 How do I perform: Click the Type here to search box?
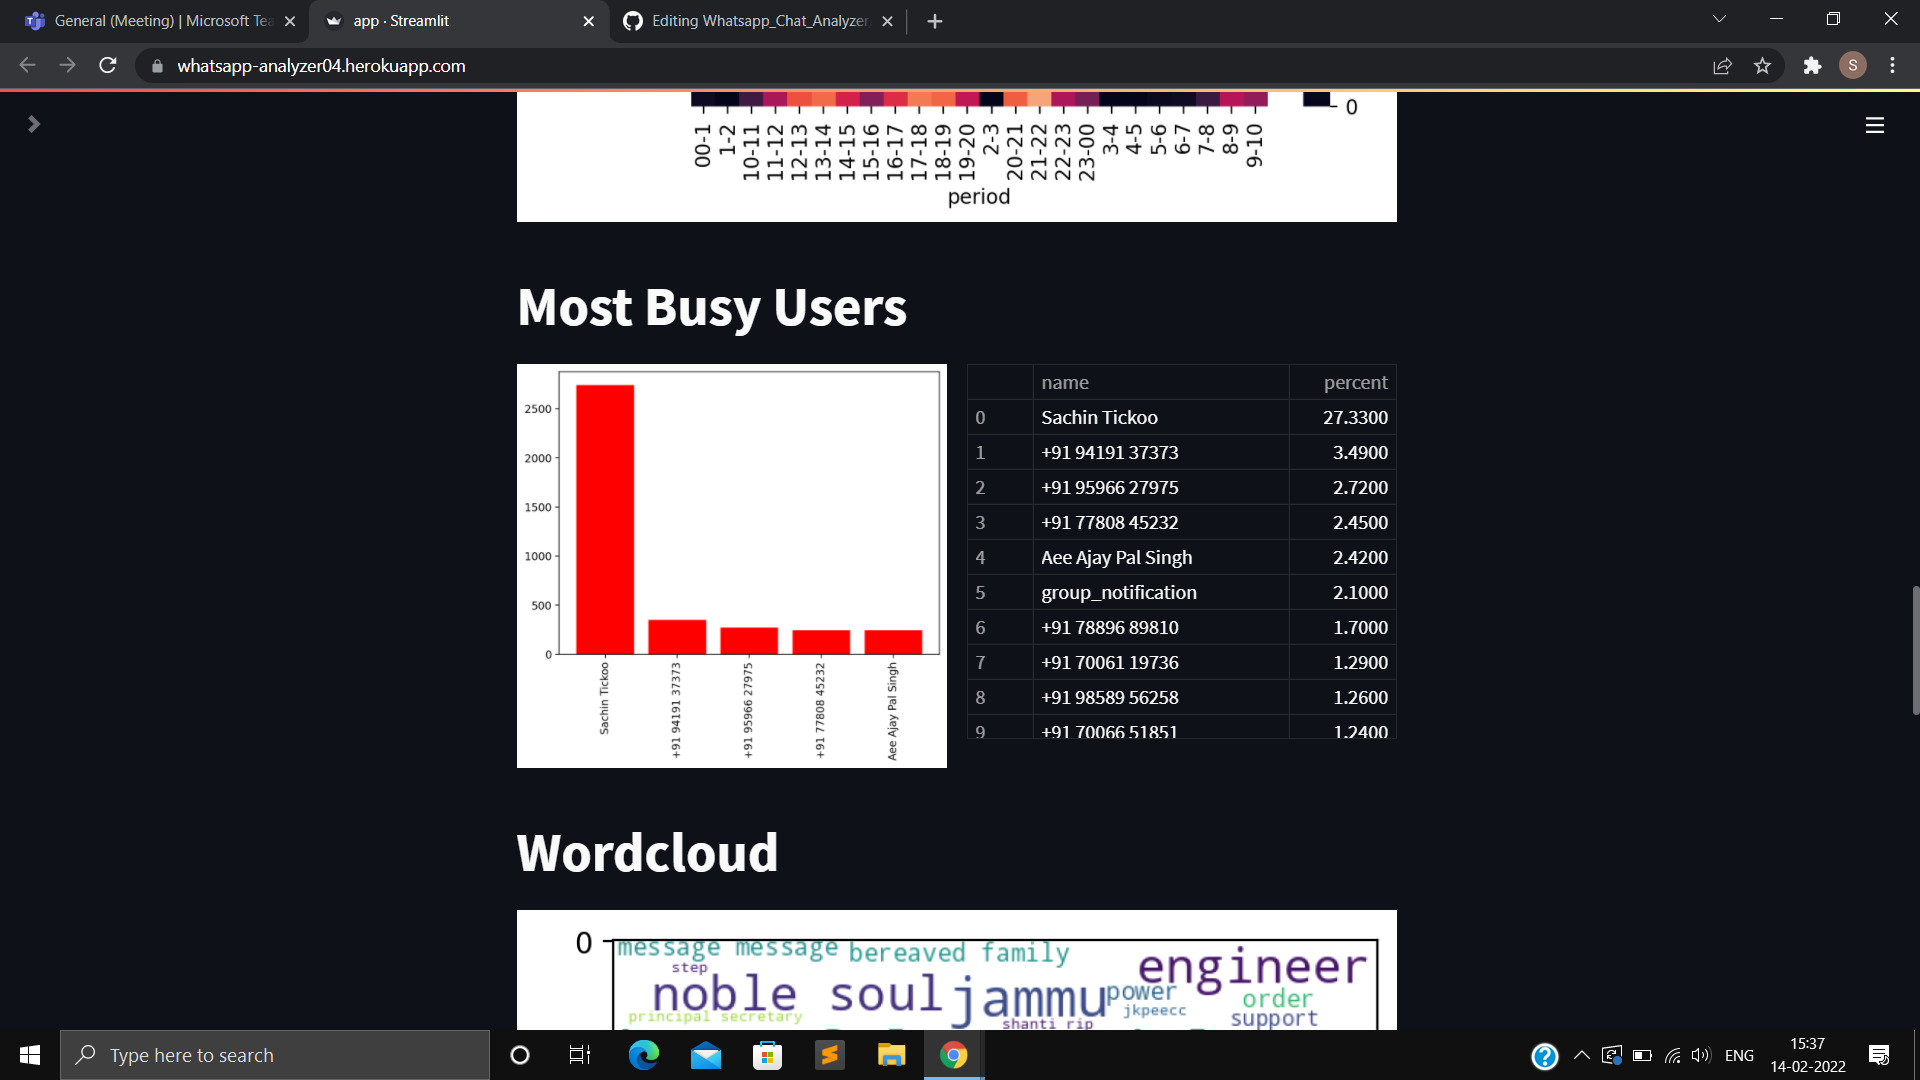(x=275, y=1055)
